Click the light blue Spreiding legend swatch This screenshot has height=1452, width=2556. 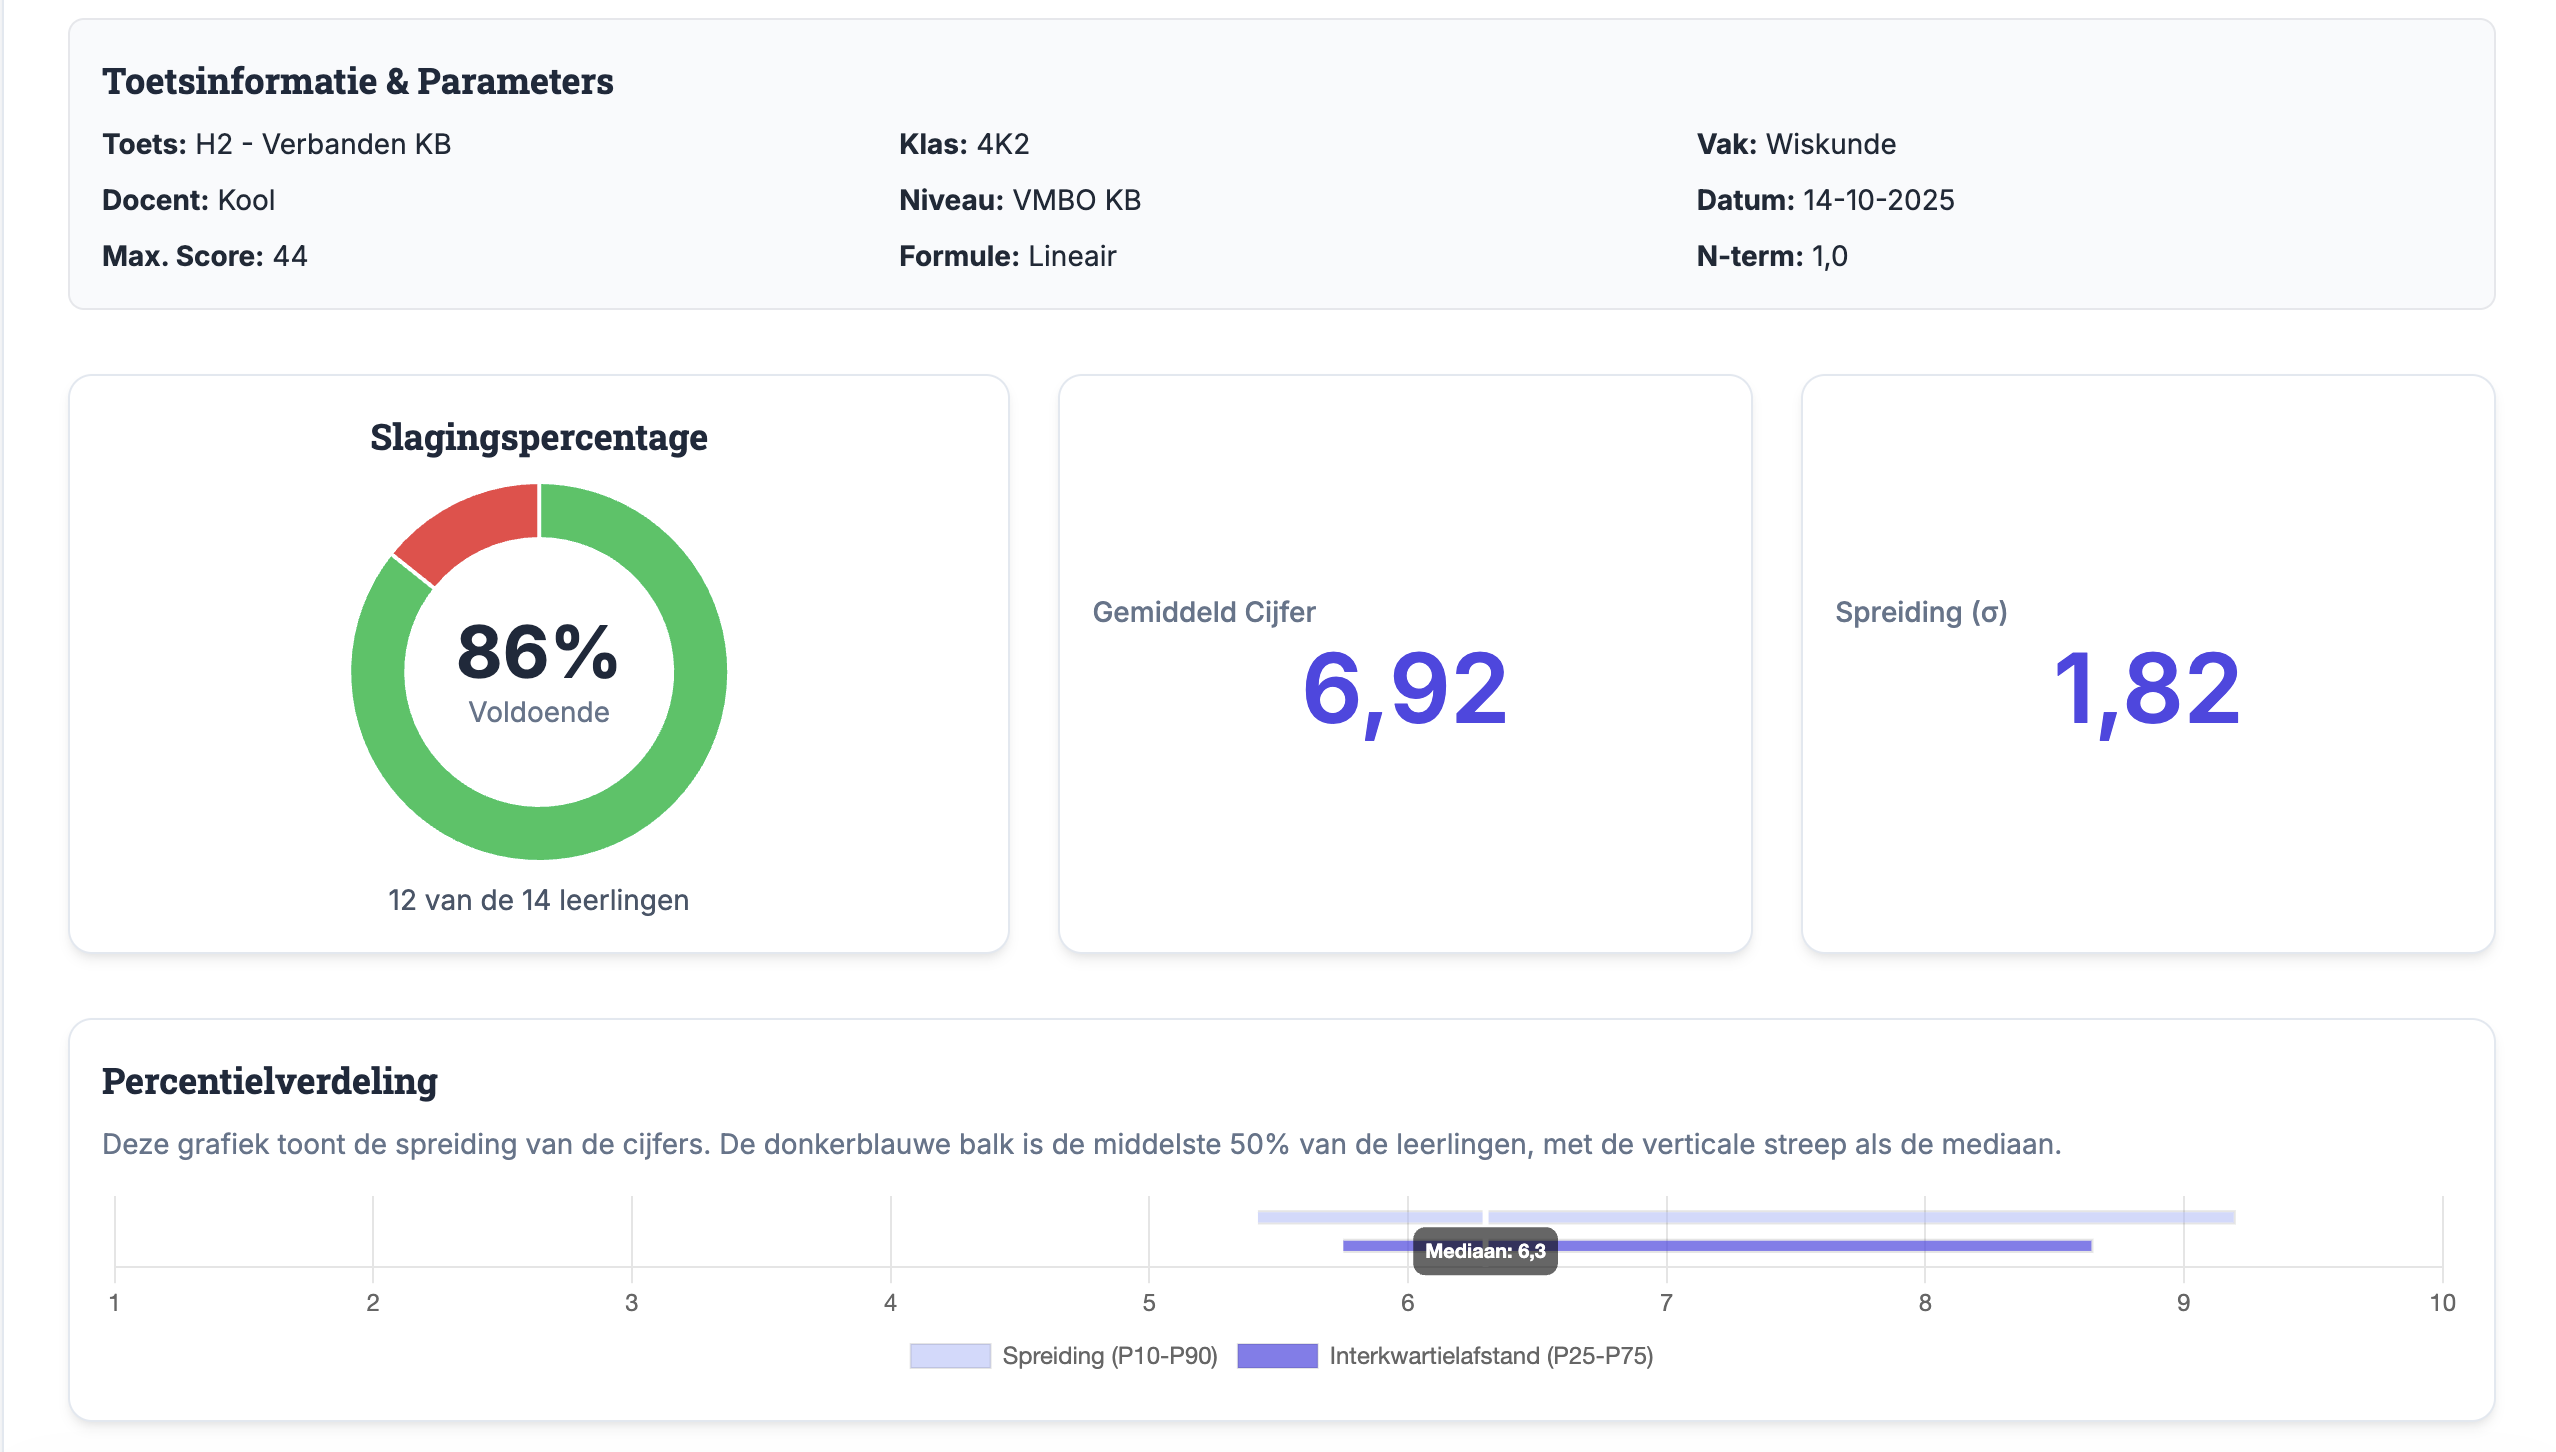[x=949, y=1356]
